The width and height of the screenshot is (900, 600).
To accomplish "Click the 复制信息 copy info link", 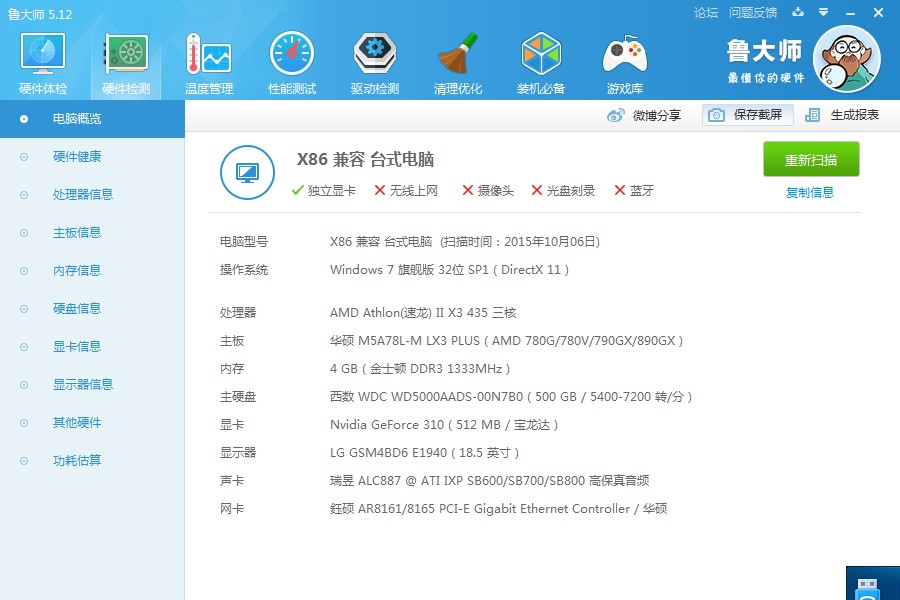I will coord(810,193).
